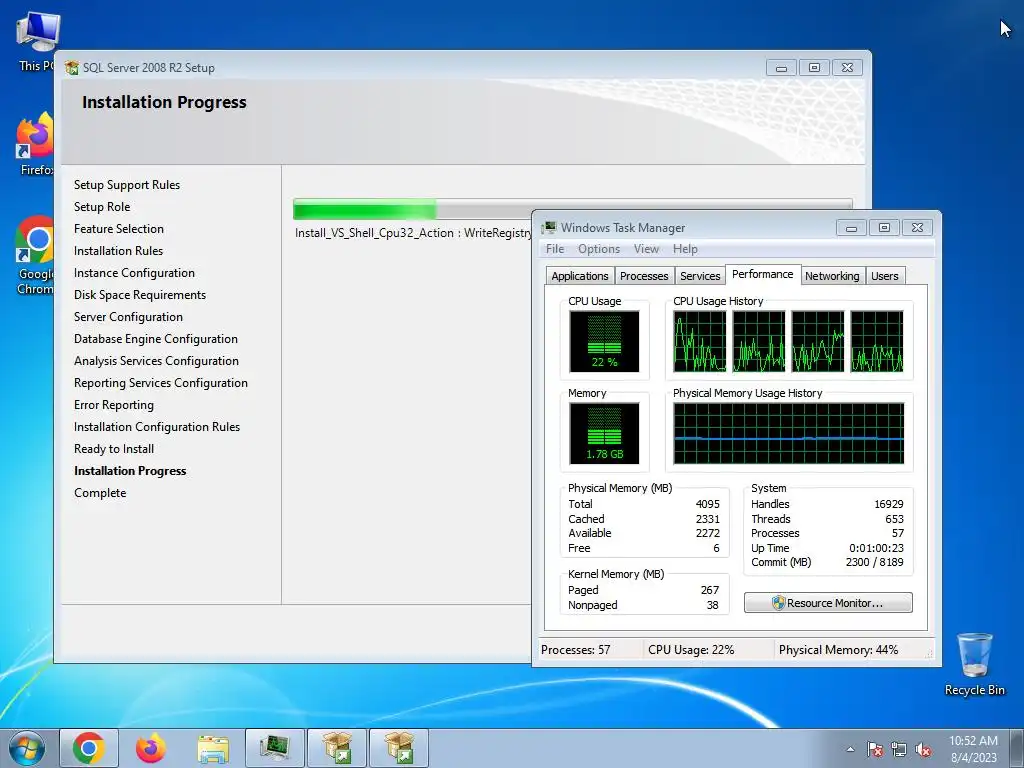Minimize the Windows Task Manager window

tap(851, 227)
